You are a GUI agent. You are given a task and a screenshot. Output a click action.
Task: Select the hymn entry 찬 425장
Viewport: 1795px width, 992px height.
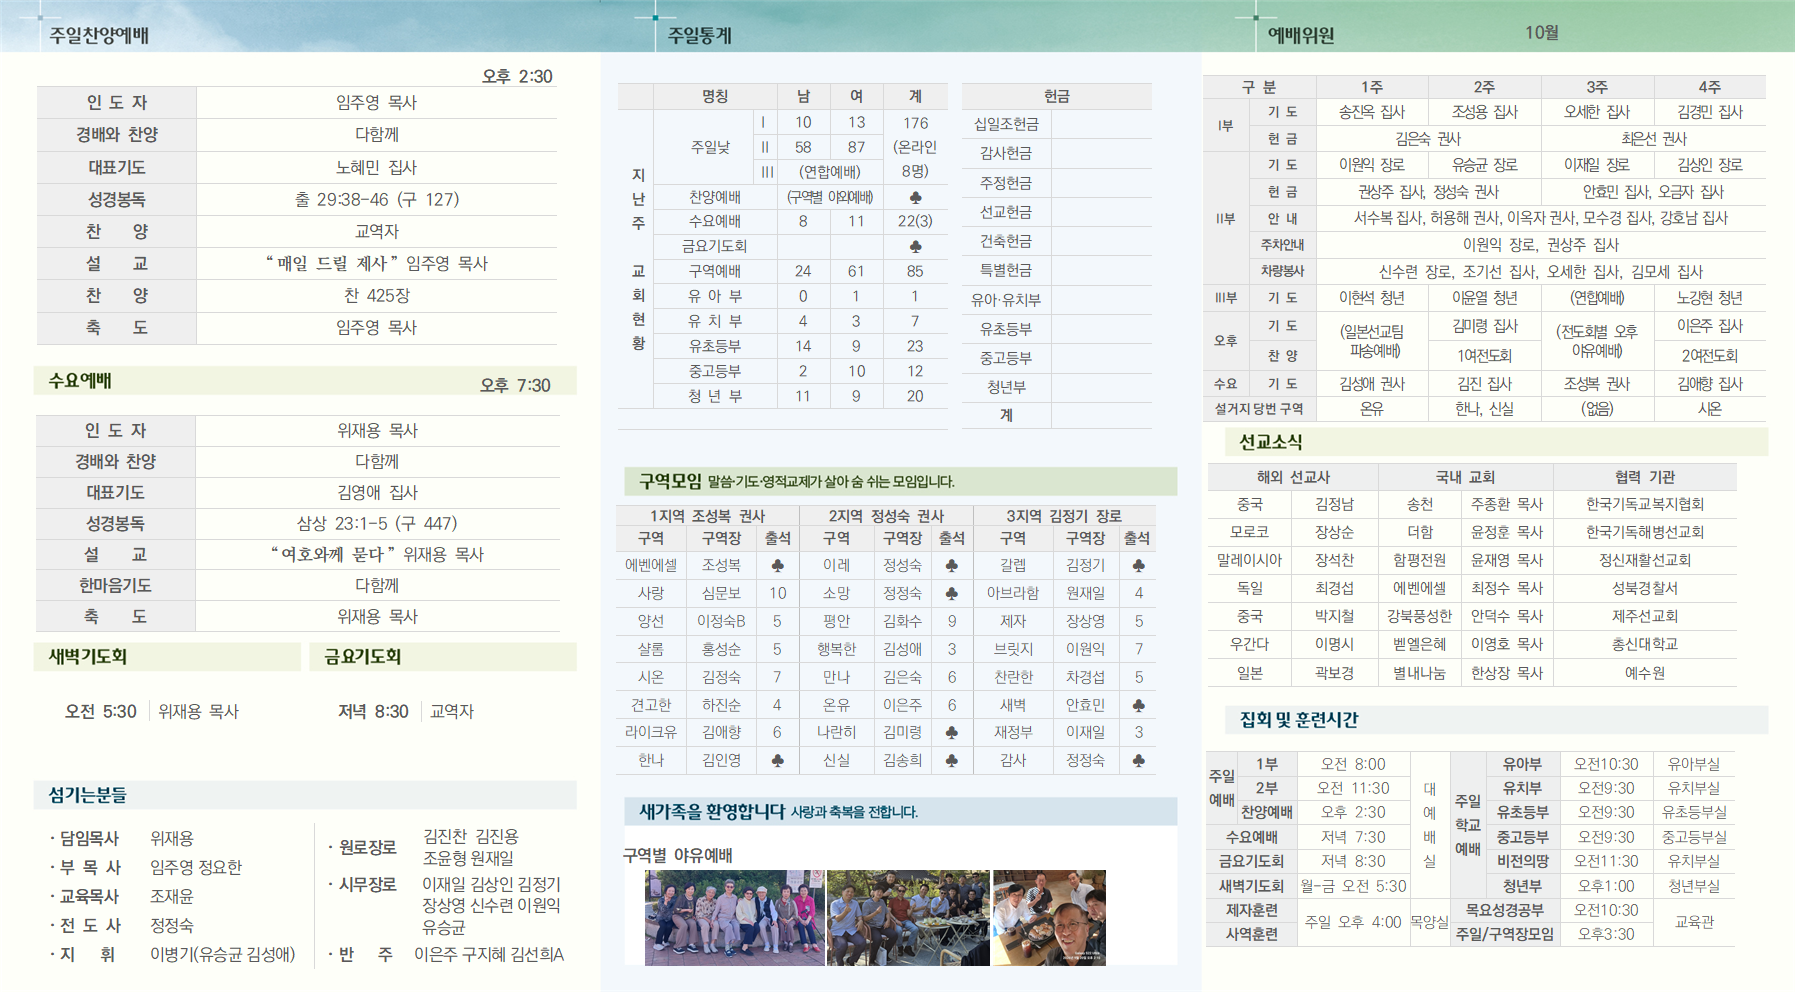point(377,295)
